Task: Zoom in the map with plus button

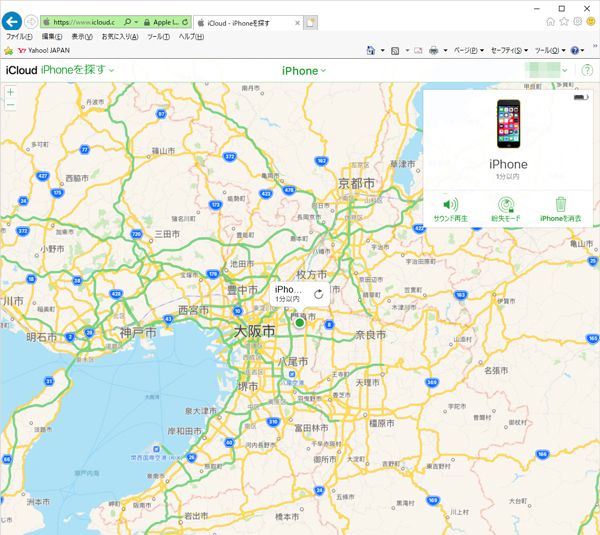Action: [10, 92]
